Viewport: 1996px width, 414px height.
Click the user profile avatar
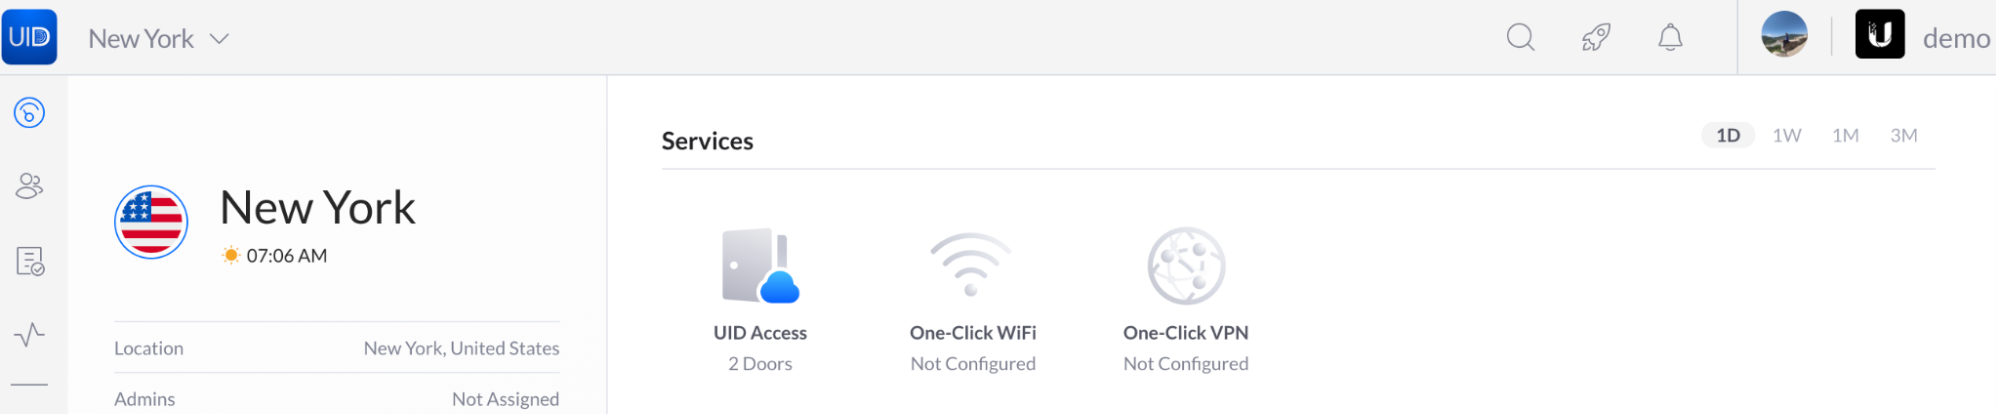(x=1784, y=35)
